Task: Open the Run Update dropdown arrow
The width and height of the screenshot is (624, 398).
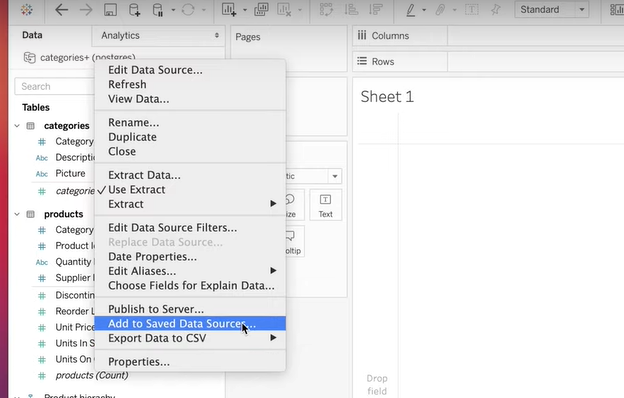Action: coord(204,10)
